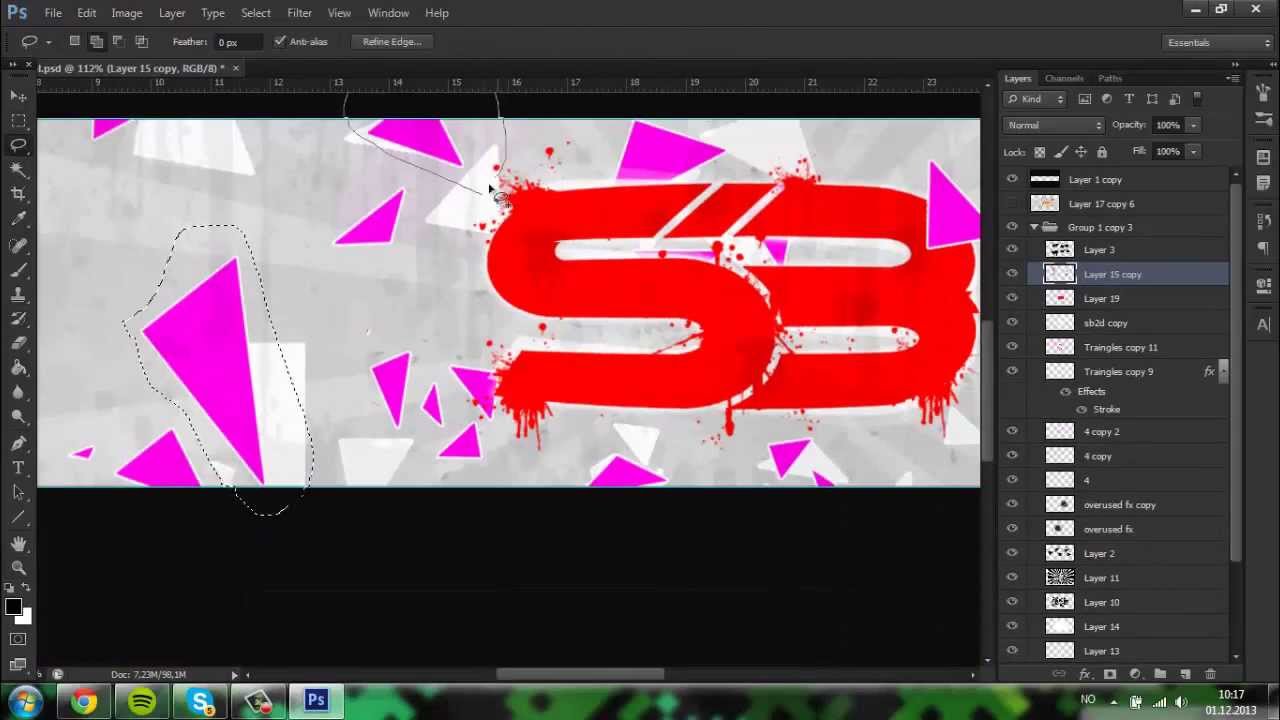This screenshot has width=1280, height=720.
Task: Select the Rectangular Marquee tool
Action: click(18, 120)
